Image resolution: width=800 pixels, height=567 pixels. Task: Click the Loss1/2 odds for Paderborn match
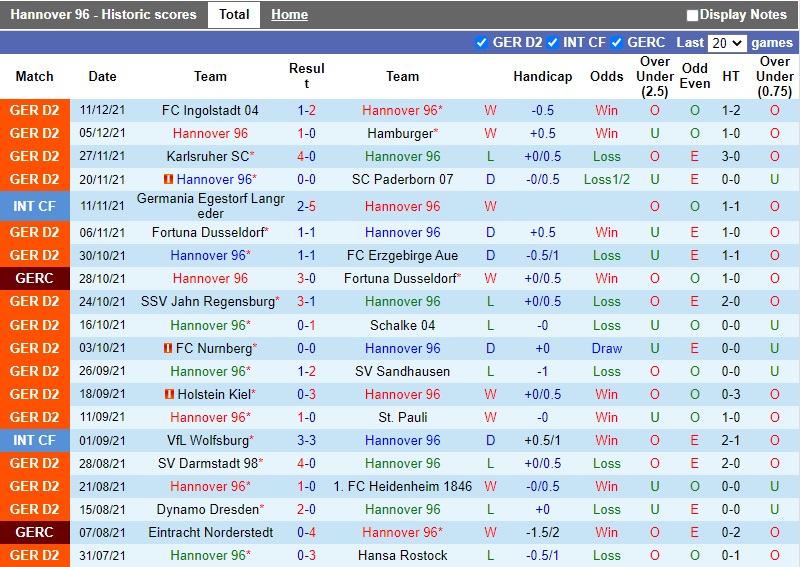click(x=607, y=179)
